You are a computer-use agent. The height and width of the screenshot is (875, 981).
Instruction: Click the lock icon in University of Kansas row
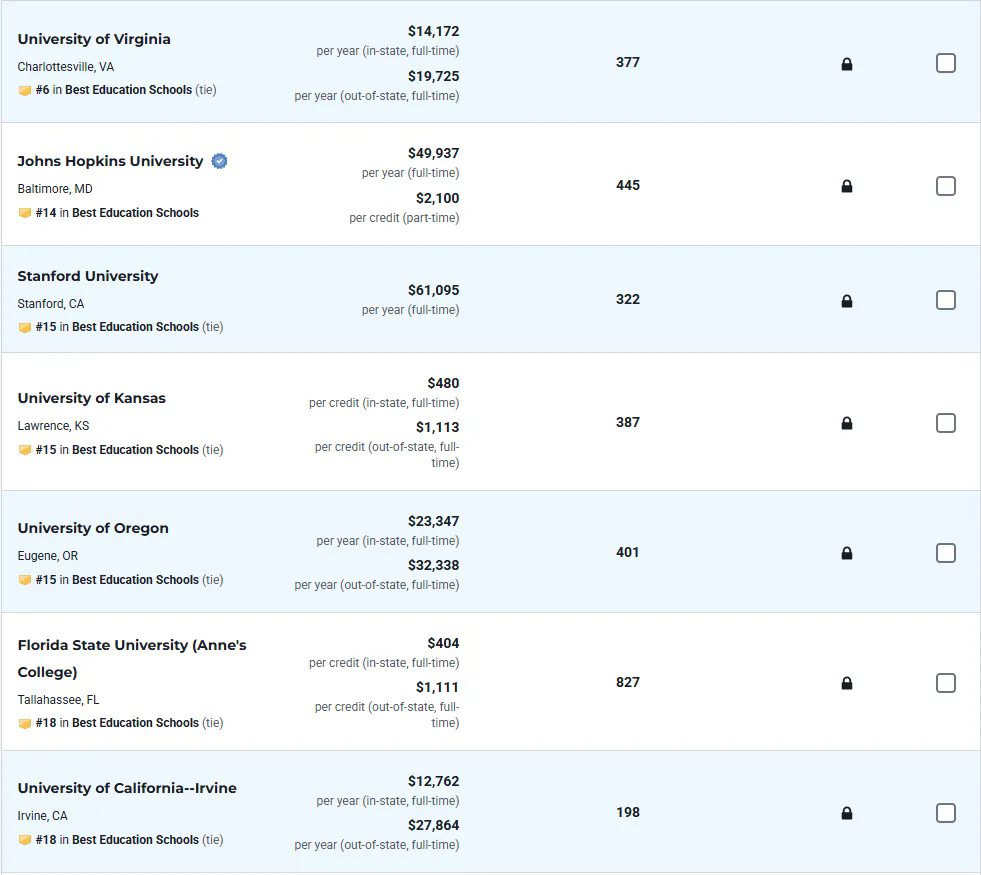[x=847, y=423]
